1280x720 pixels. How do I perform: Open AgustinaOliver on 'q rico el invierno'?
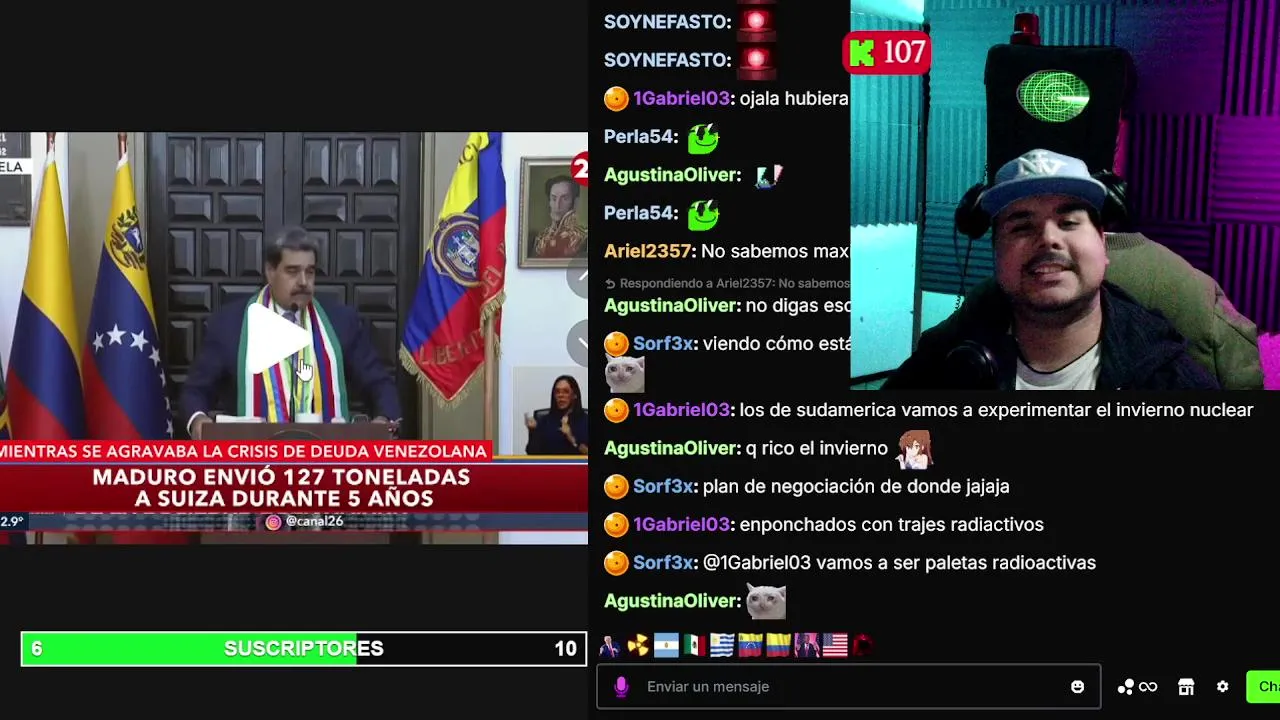672,448
